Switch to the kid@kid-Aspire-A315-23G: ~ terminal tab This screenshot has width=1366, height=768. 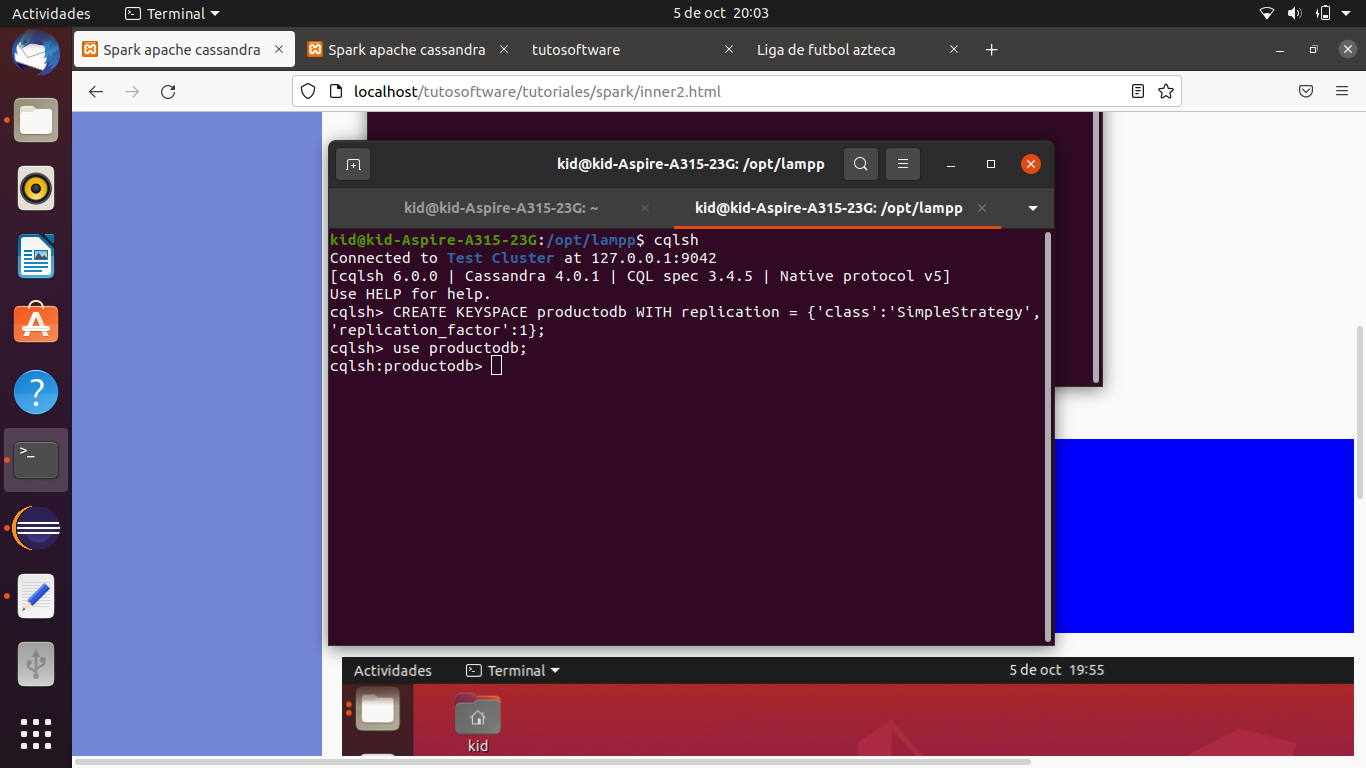coord(501,208)
